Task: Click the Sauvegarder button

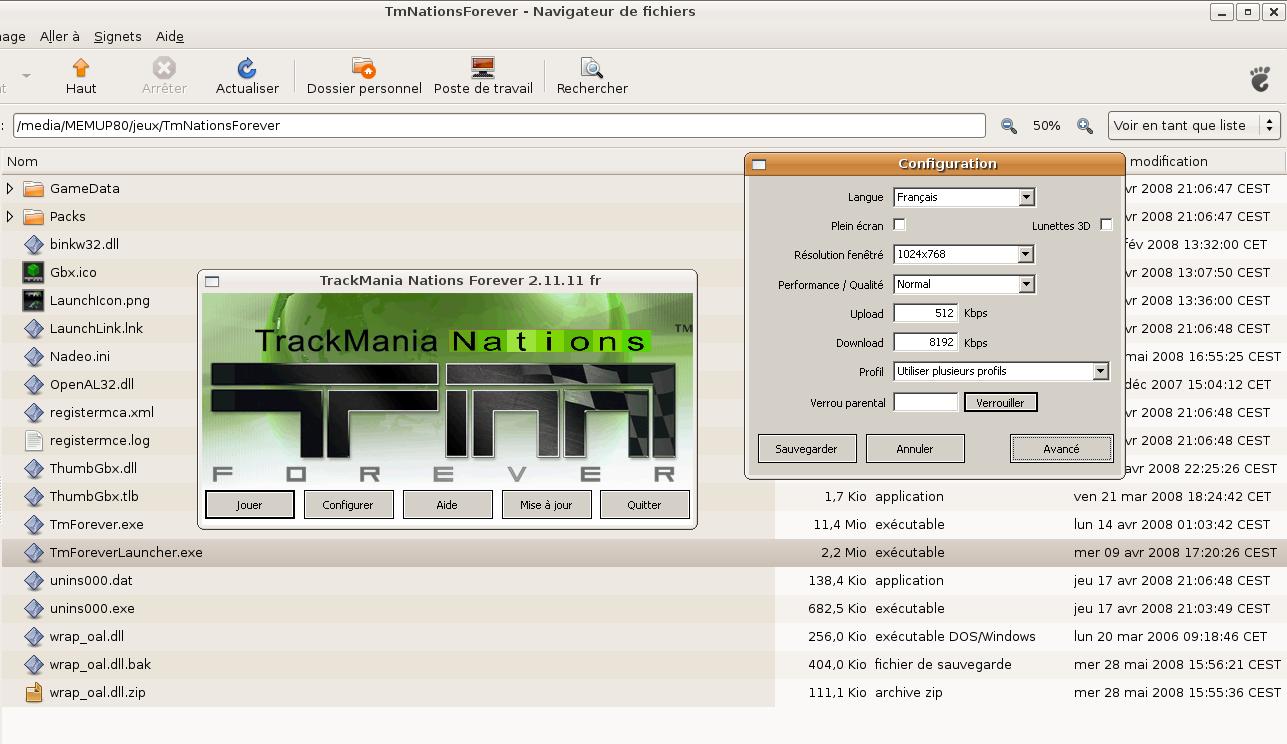Action: 807,449
